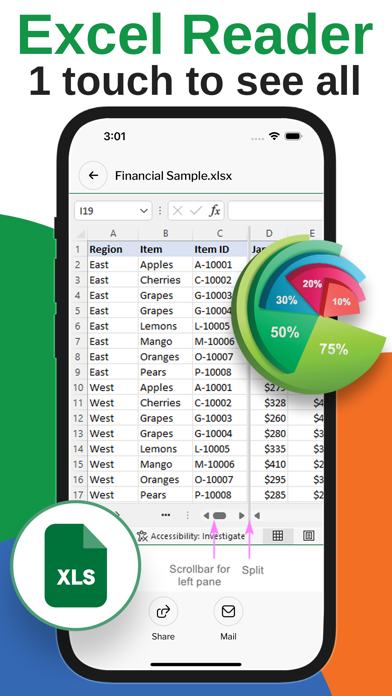The height and width of the screenshot is (696, 392).
Task: Click the $335 cell
Action: pyautogui.click(x=269, y=449)
